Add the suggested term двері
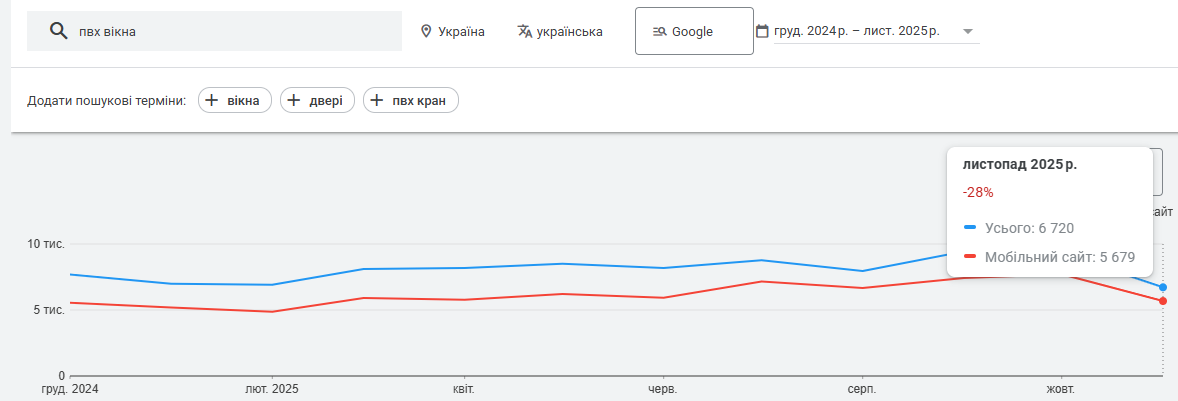This screenshot has height=401, width=1178. [x=317, y=100]
